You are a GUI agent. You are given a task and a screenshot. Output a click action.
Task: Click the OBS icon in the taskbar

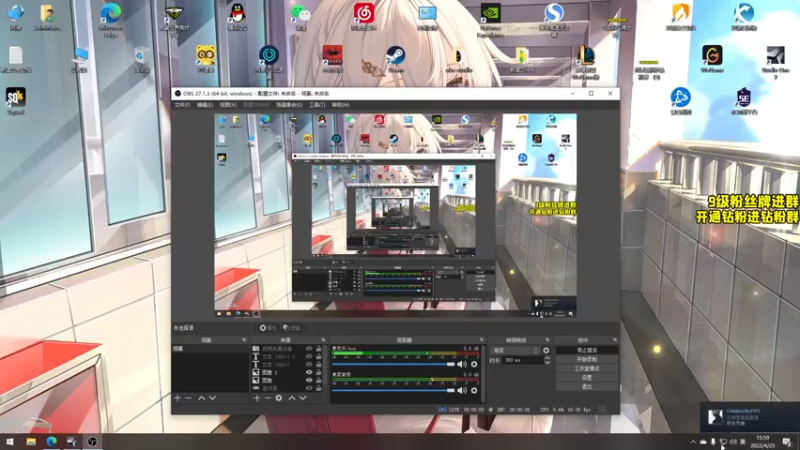coord(92,442)
